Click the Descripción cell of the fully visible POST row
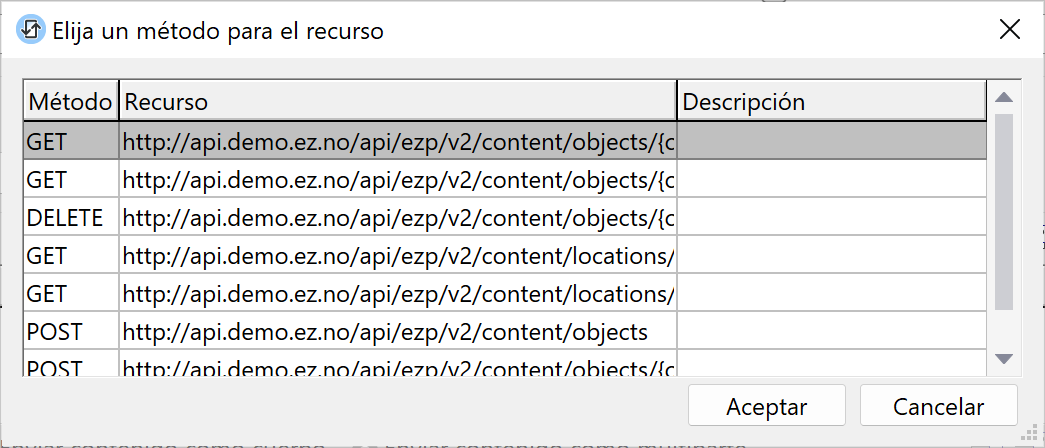Viewport: 1045px width, 448px height. pos(831,331)
